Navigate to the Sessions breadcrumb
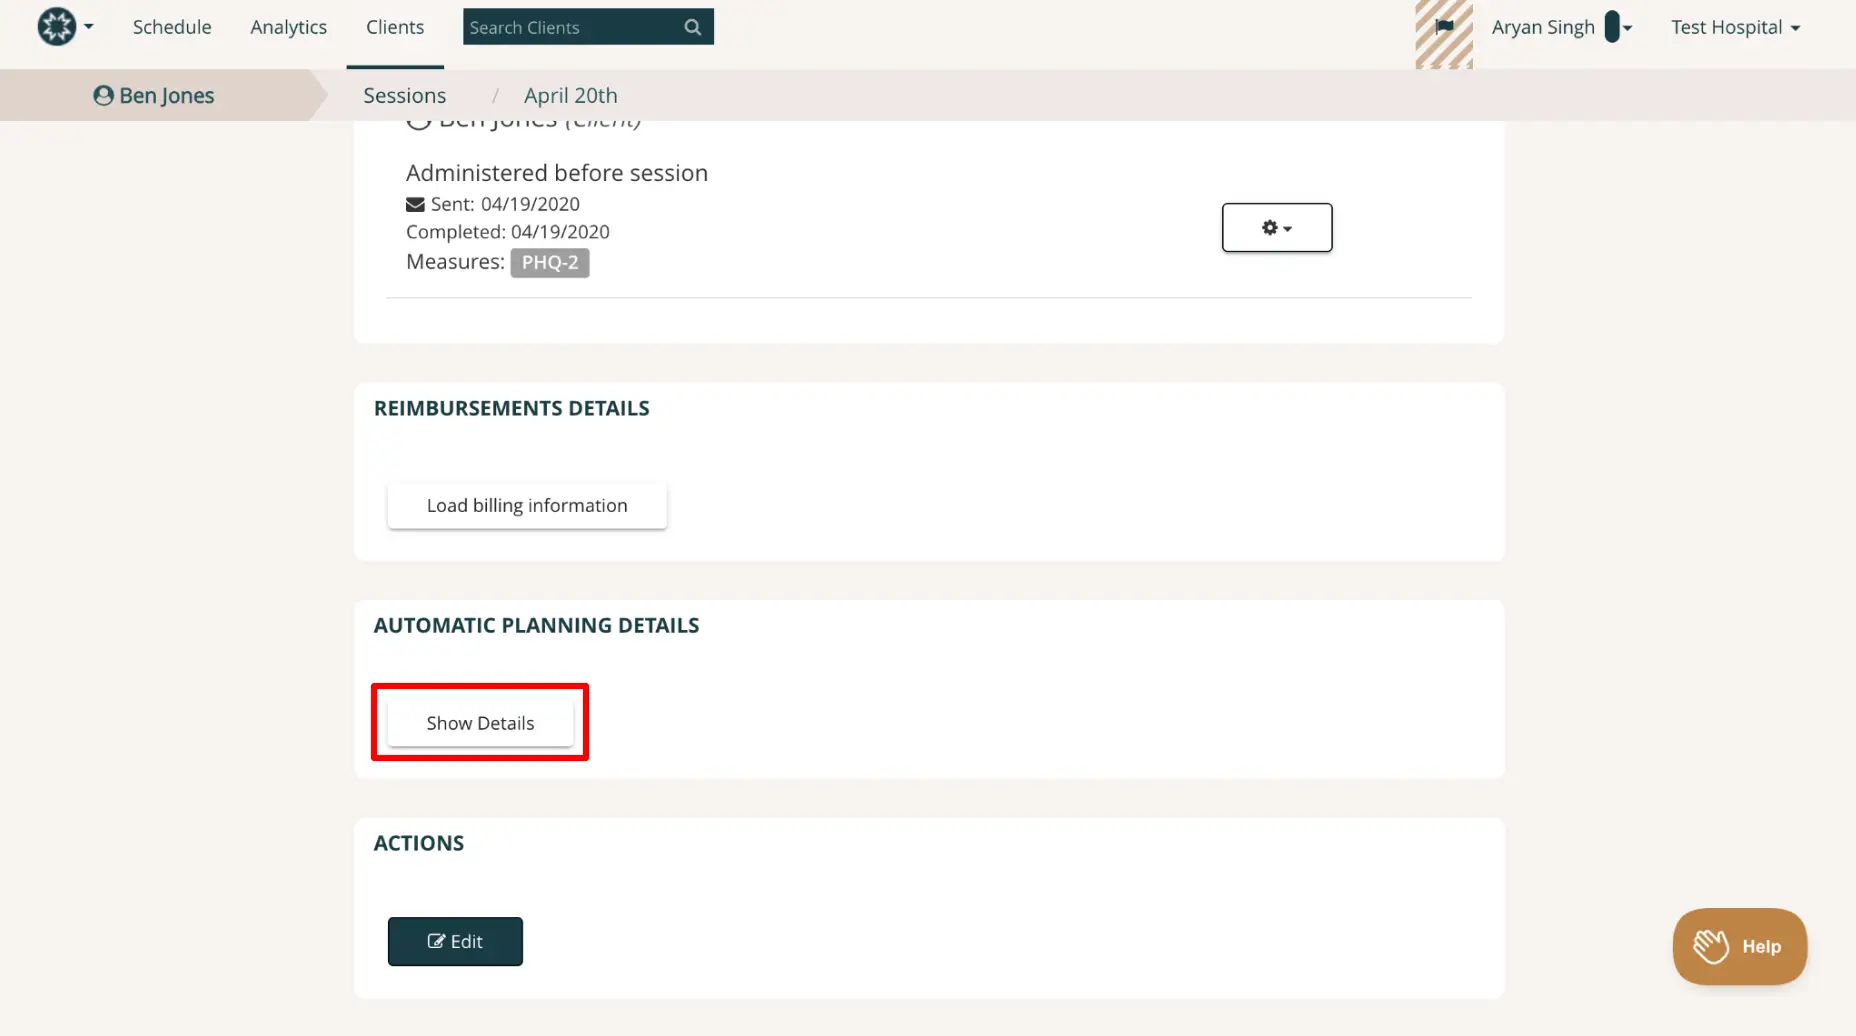The image size is (1856, 1036). [x=404, y=96]
